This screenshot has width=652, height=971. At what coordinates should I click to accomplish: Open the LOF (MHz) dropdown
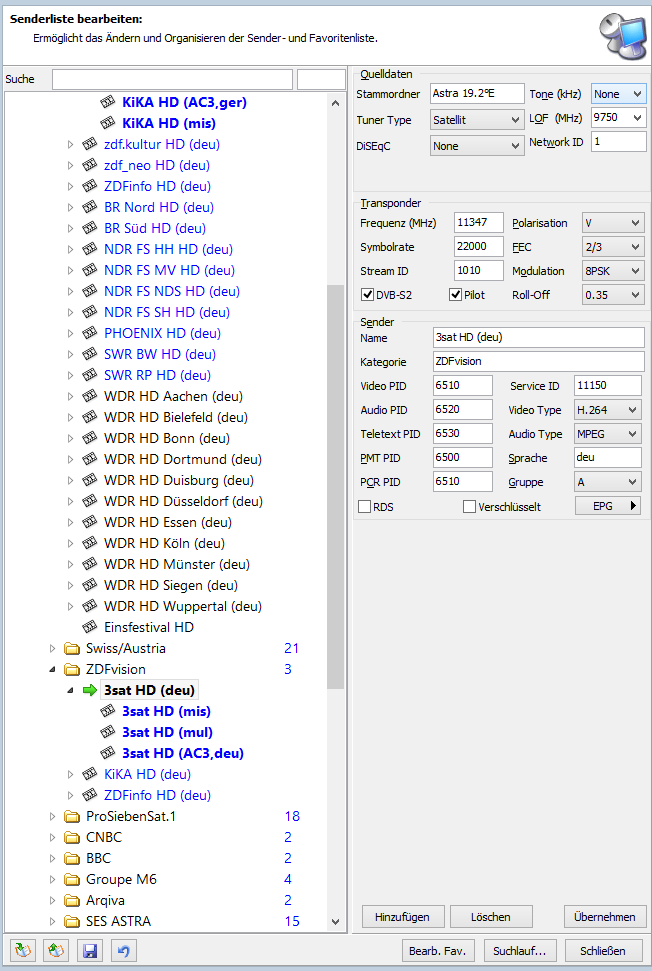(x=619, y=118)
